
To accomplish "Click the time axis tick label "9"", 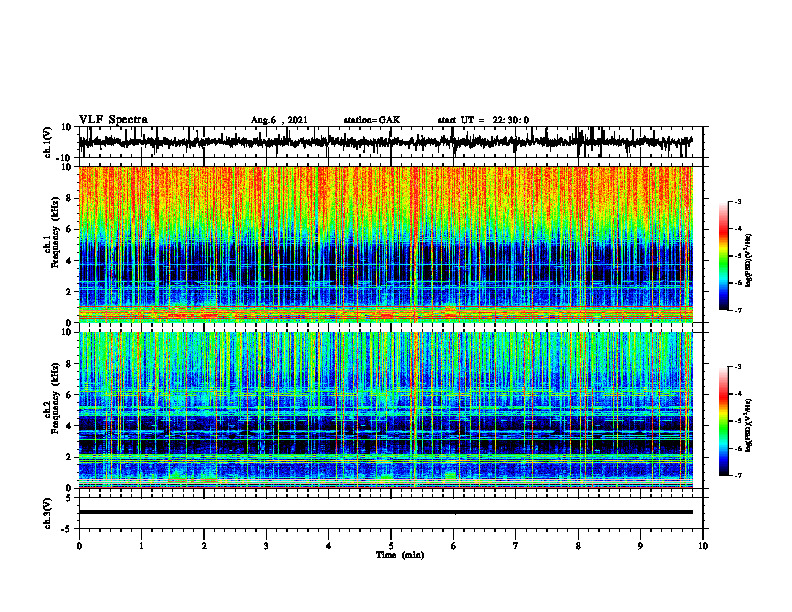I will click(x=640, y=546).
